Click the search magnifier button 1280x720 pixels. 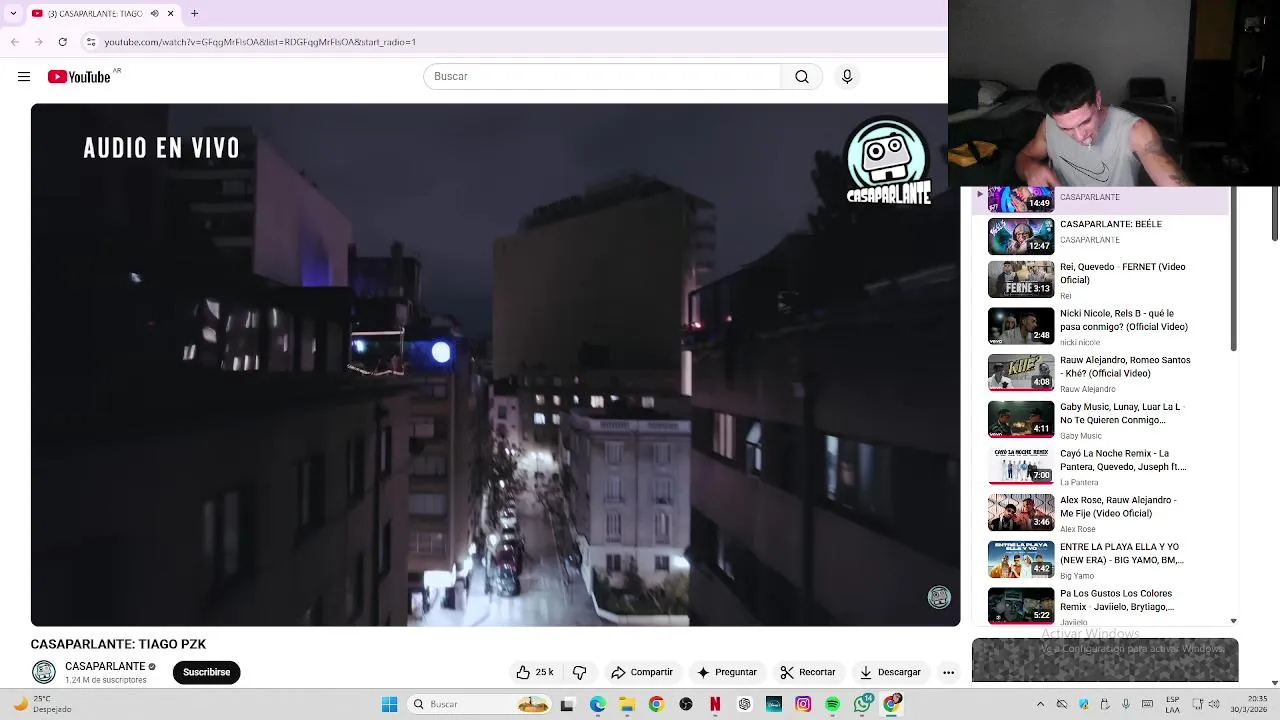click(802, 77)
